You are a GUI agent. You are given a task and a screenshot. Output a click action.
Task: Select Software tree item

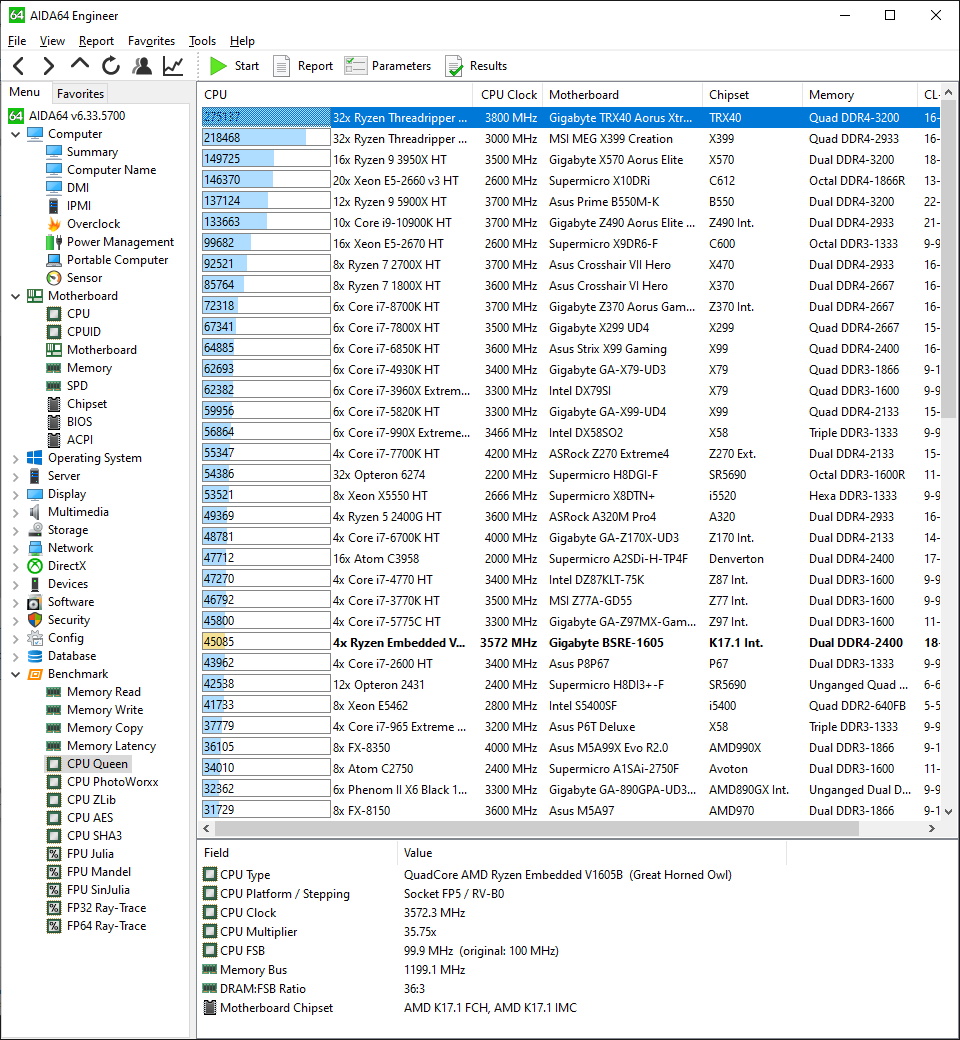[x=71, y=602]
